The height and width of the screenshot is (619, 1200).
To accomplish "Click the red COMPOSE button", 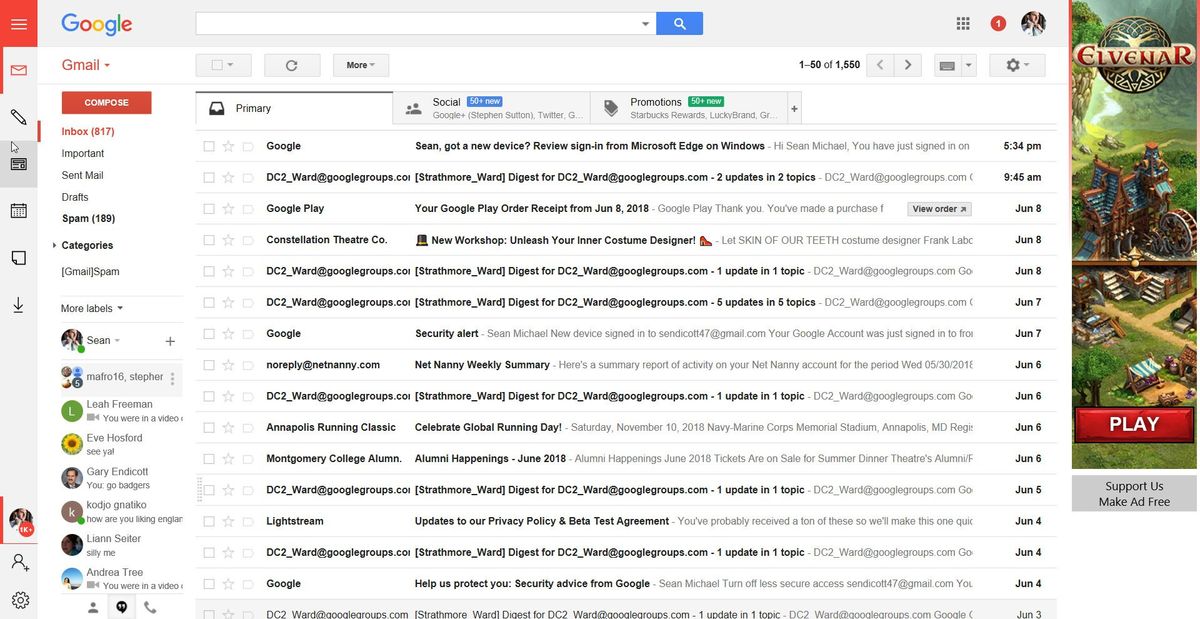I will 106,101.
